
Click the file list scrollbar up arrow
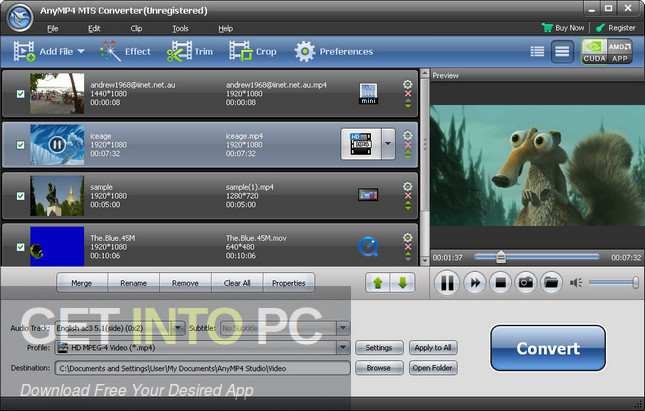click(425, 74)
